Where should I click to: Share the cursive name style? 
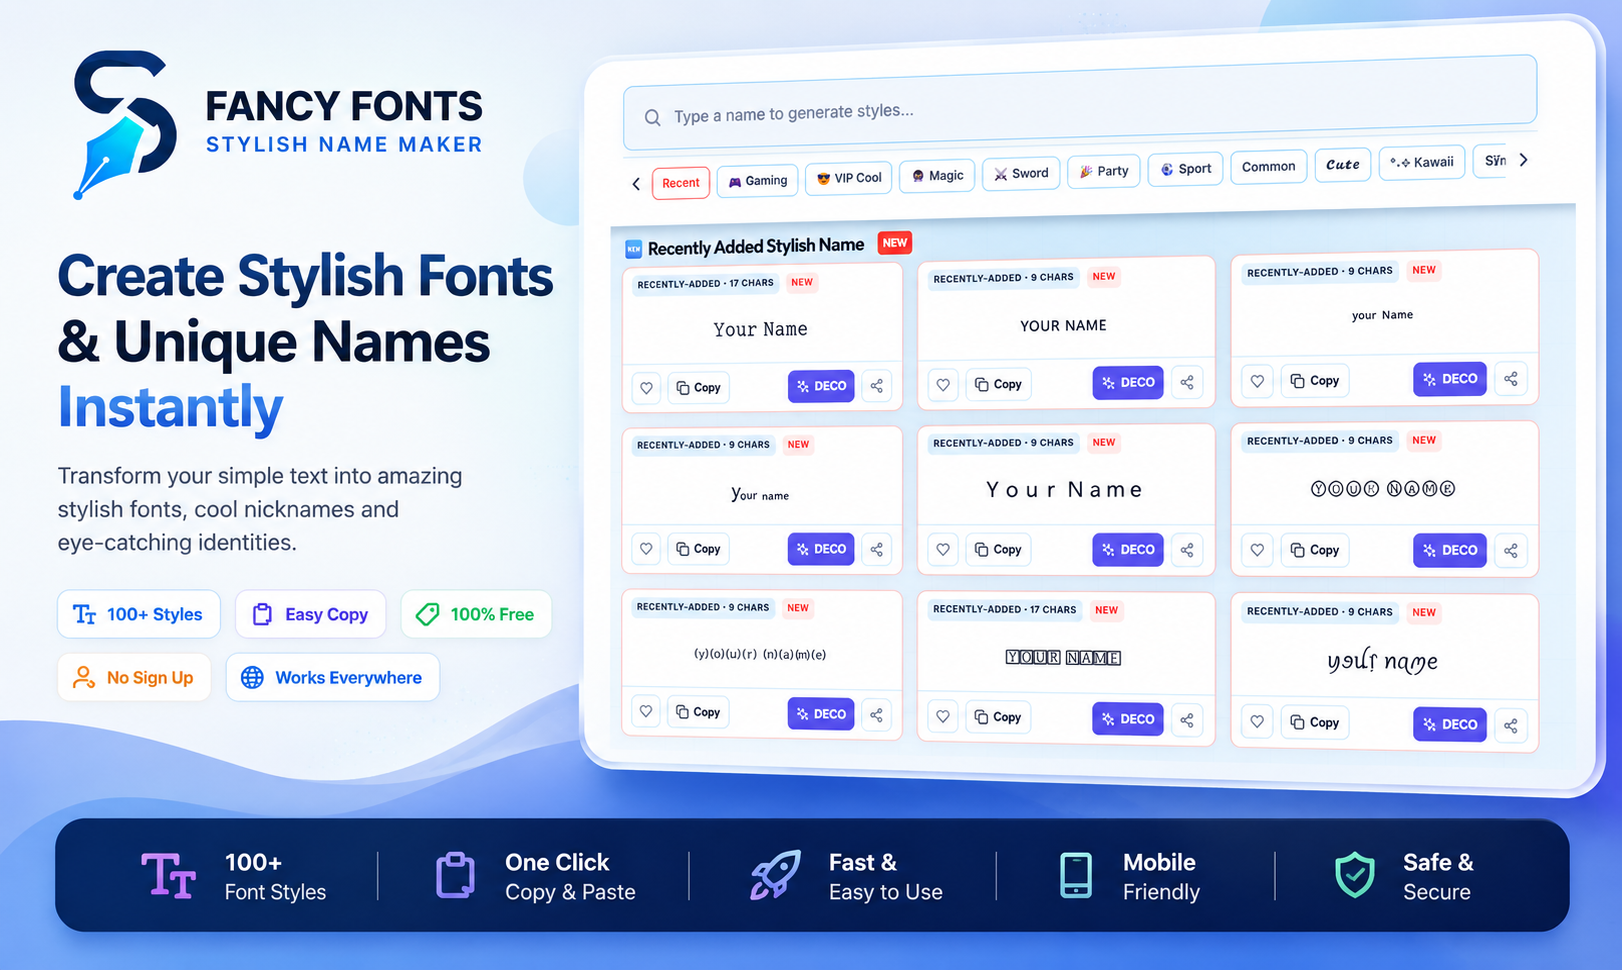pyautogui.click(x=1511, y=725)
